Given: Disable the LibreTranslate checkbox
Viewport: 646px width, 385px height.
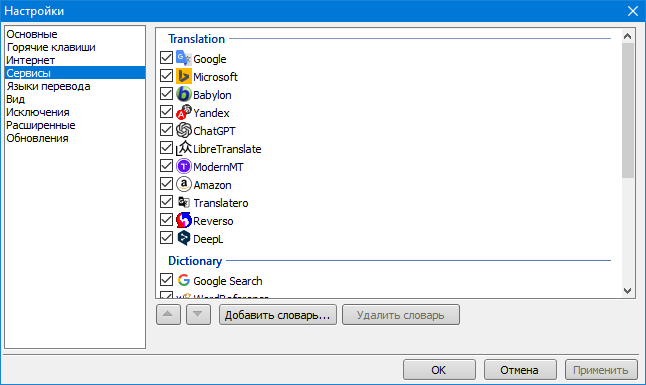Looking at the screenshot, I should click(166, 148).
